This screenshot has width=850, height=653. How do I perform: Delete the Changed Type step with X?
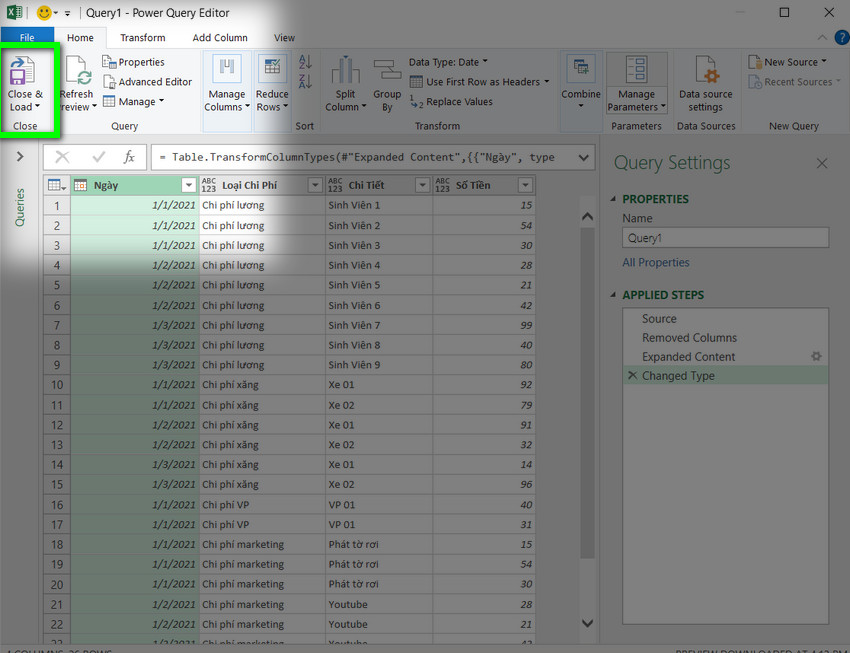[632, 376]
